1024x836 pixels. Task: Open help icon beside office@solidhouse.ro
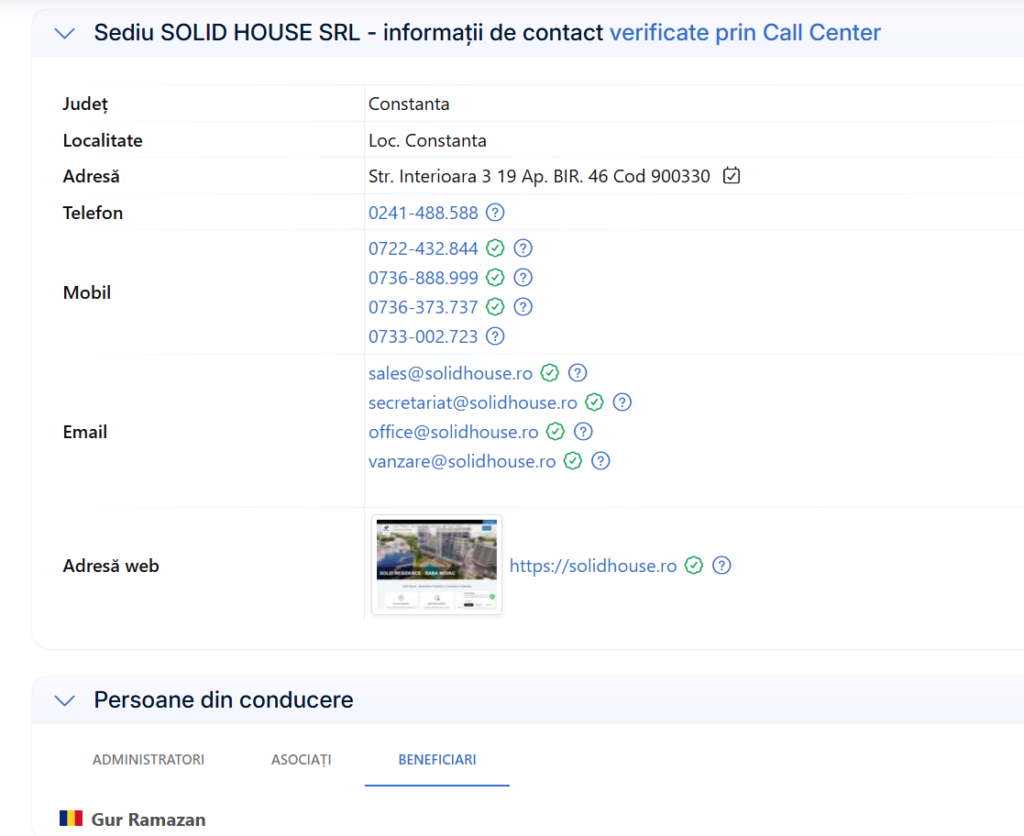point(583,432)
